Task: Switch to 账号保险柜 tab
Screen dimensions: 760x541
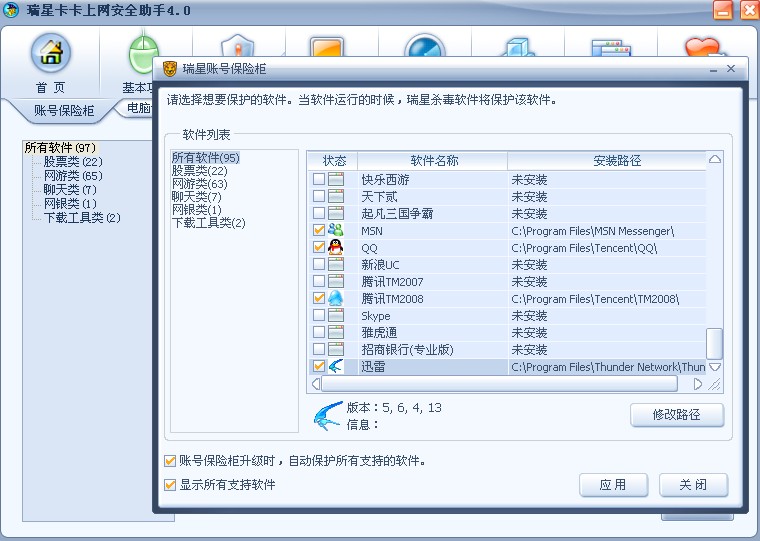Action: pyautogui.click(x=63, y=111)
